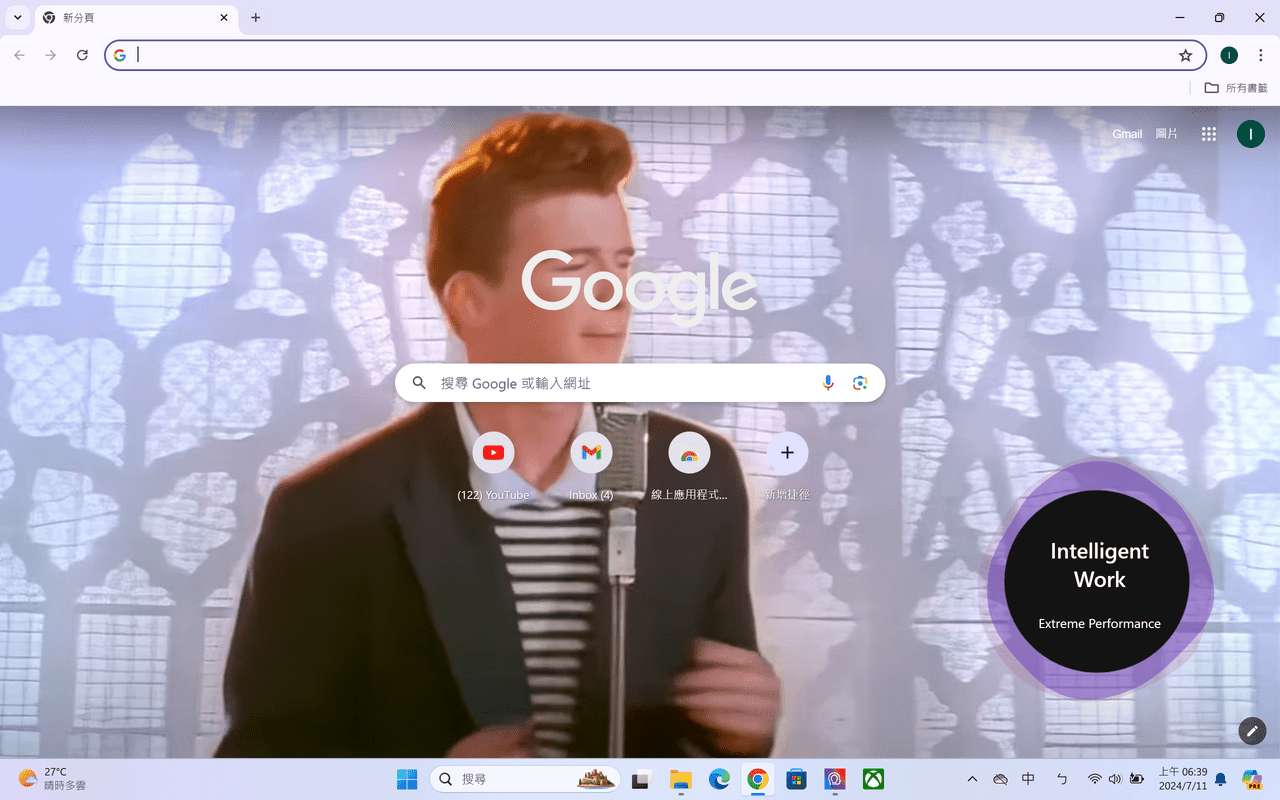Close the 新分頁 tab

224,18
